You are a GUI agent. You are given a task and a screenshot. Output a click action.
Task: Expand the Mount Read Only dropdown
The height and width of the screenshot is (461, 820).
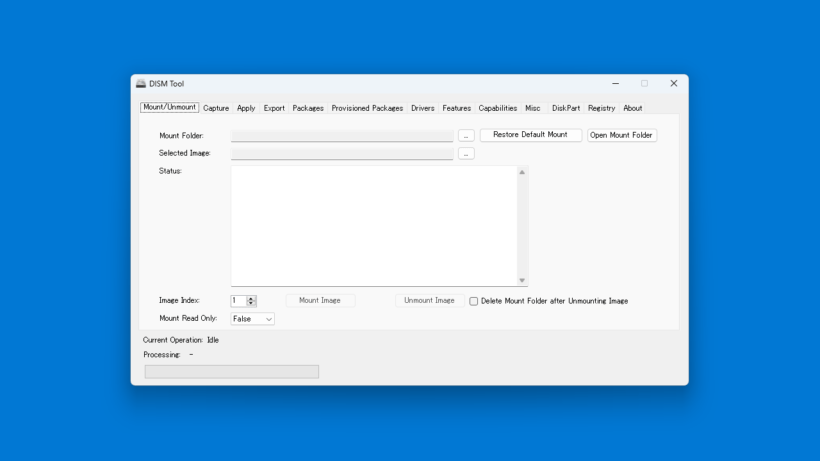point(253,319)
